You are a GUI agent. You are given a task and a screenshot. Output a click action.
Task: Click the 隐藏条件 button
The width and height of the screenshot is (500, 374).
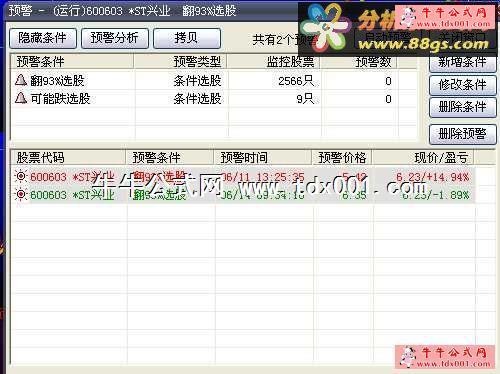[43, 38]
